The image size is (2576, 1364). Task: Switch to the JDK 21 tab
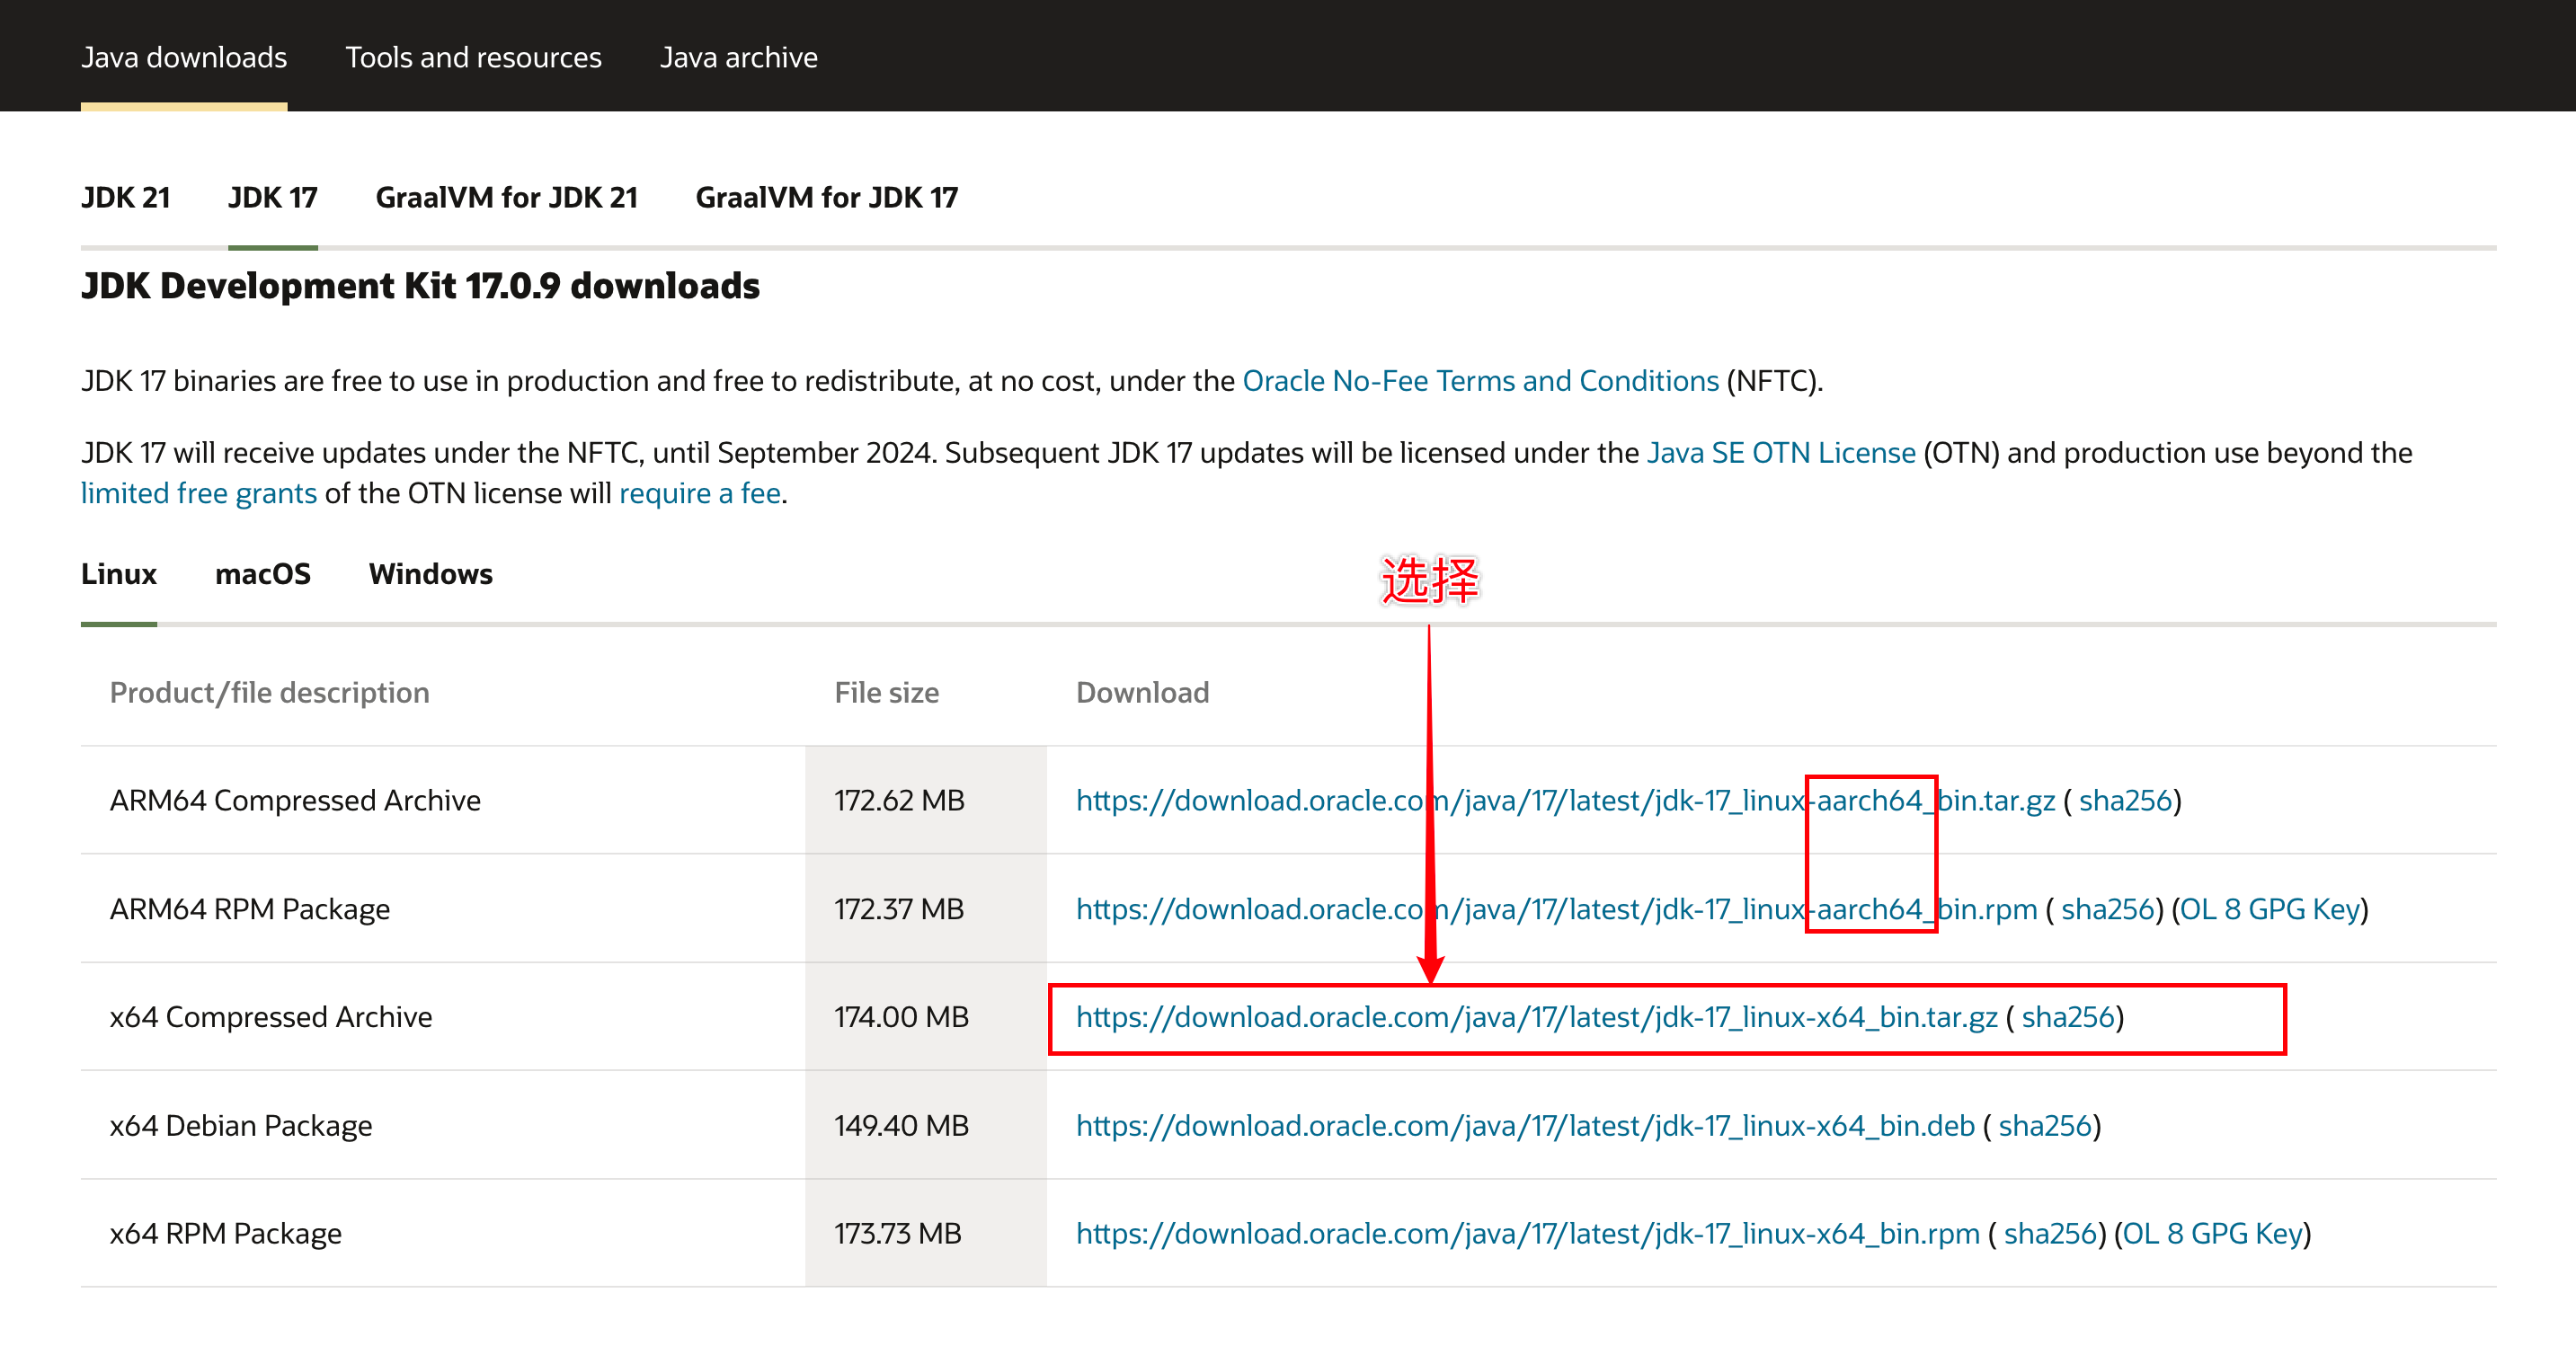[125, 197]
